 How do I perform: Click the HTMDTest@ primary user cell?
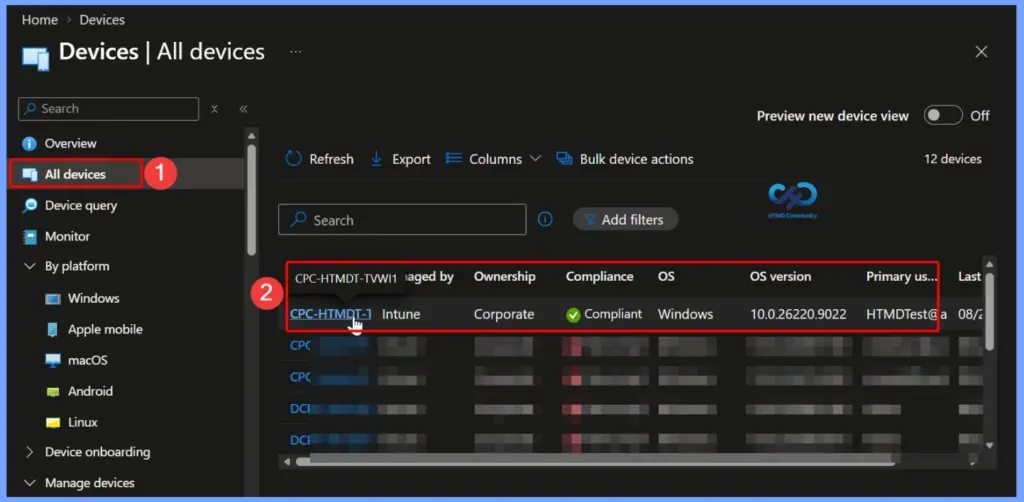[906, 314]
